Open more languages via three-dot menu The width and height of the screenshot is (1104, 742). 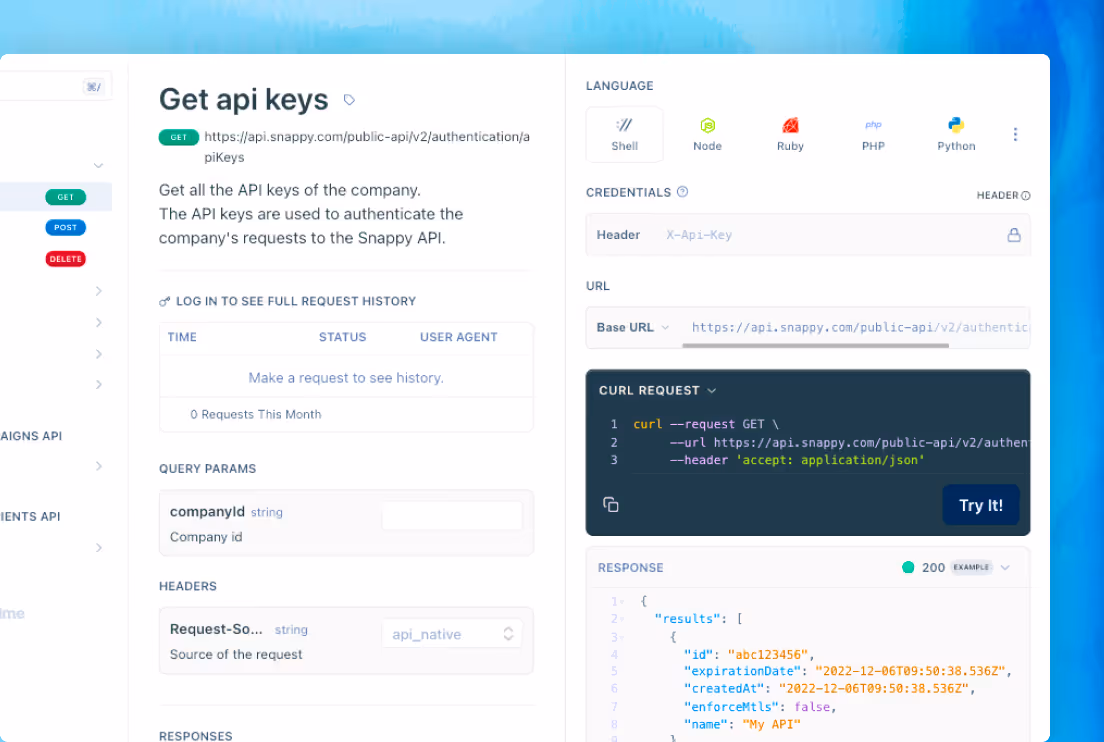1015,134
